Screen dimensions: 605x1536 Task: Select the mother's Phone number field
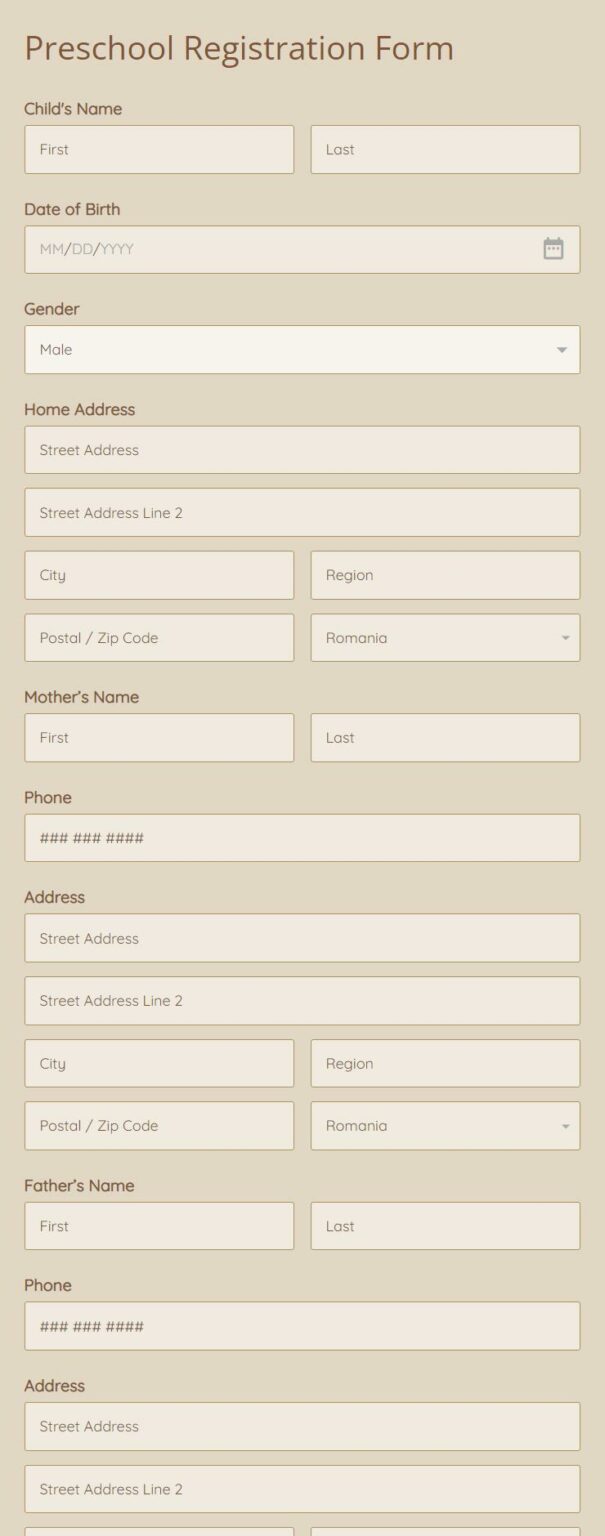pos(302,838)
